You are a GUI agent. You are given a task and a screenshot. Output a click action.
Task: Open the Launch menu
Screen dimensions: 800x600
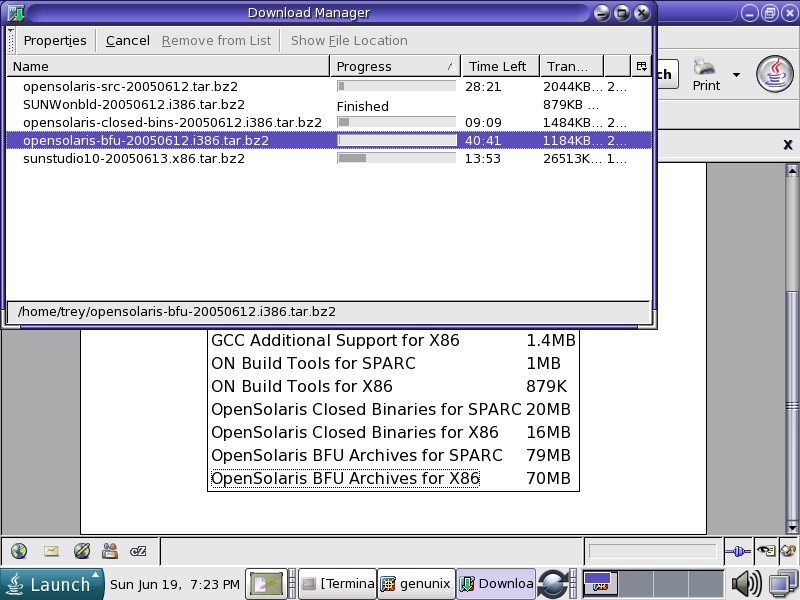(x=51, y=584)
